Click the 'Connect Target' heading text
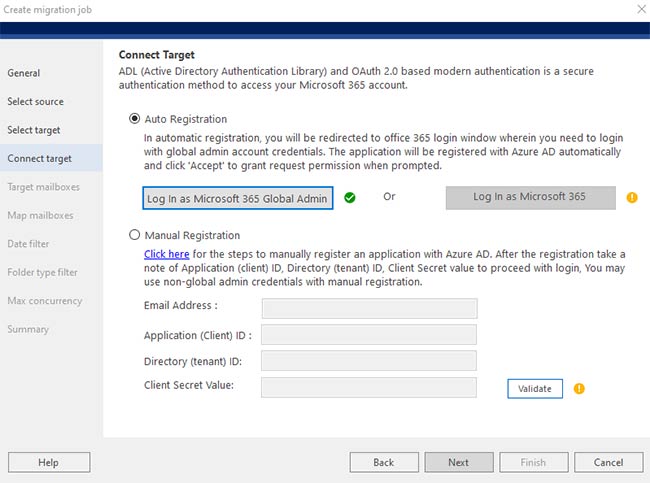 click(157, 55)
